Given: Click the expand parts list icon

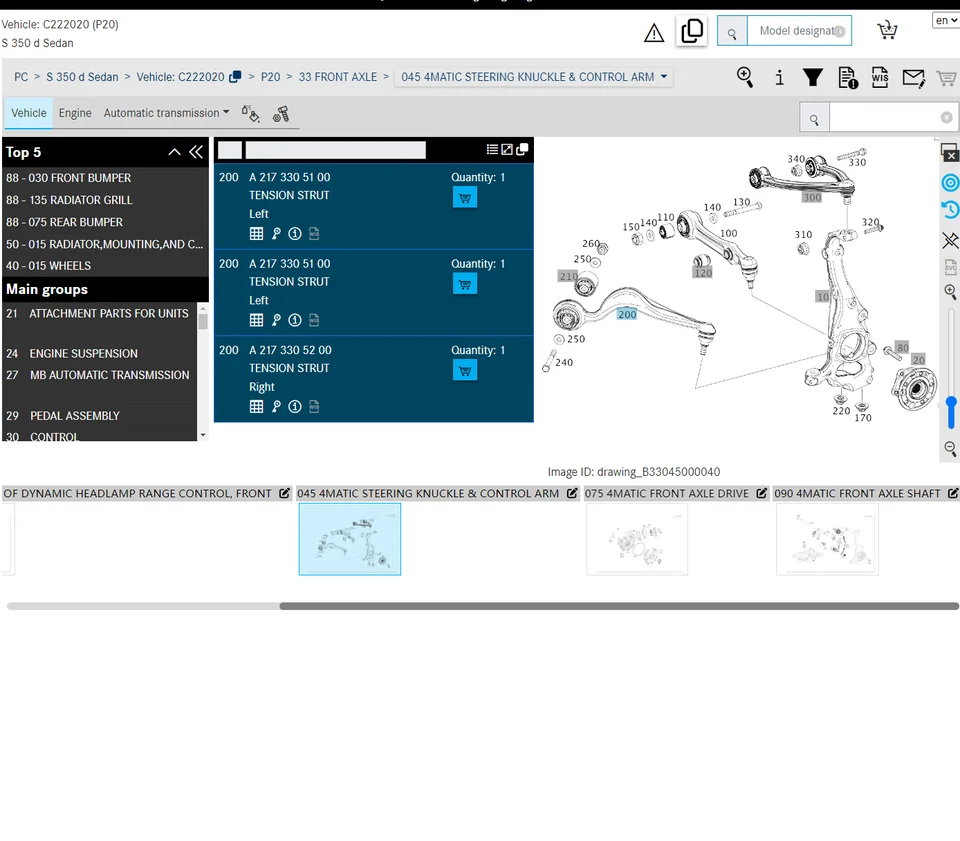Looking at the screenshot, I should (507, 149).
